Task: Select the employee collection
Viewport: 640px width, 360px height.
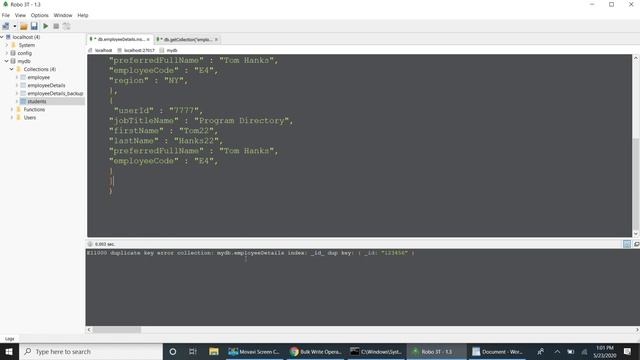Action: point(38,77)
